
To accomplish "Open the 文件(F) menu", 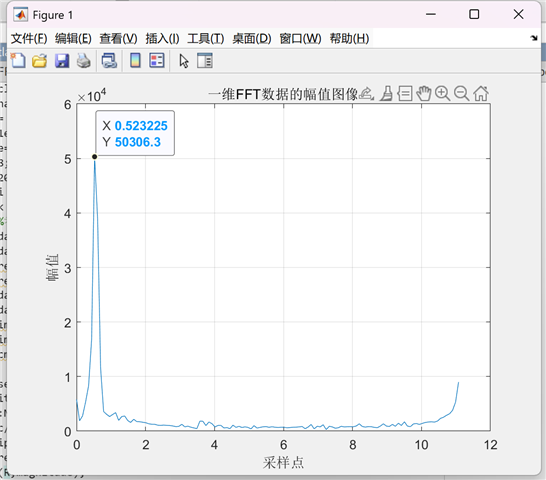I will (29, 38).
